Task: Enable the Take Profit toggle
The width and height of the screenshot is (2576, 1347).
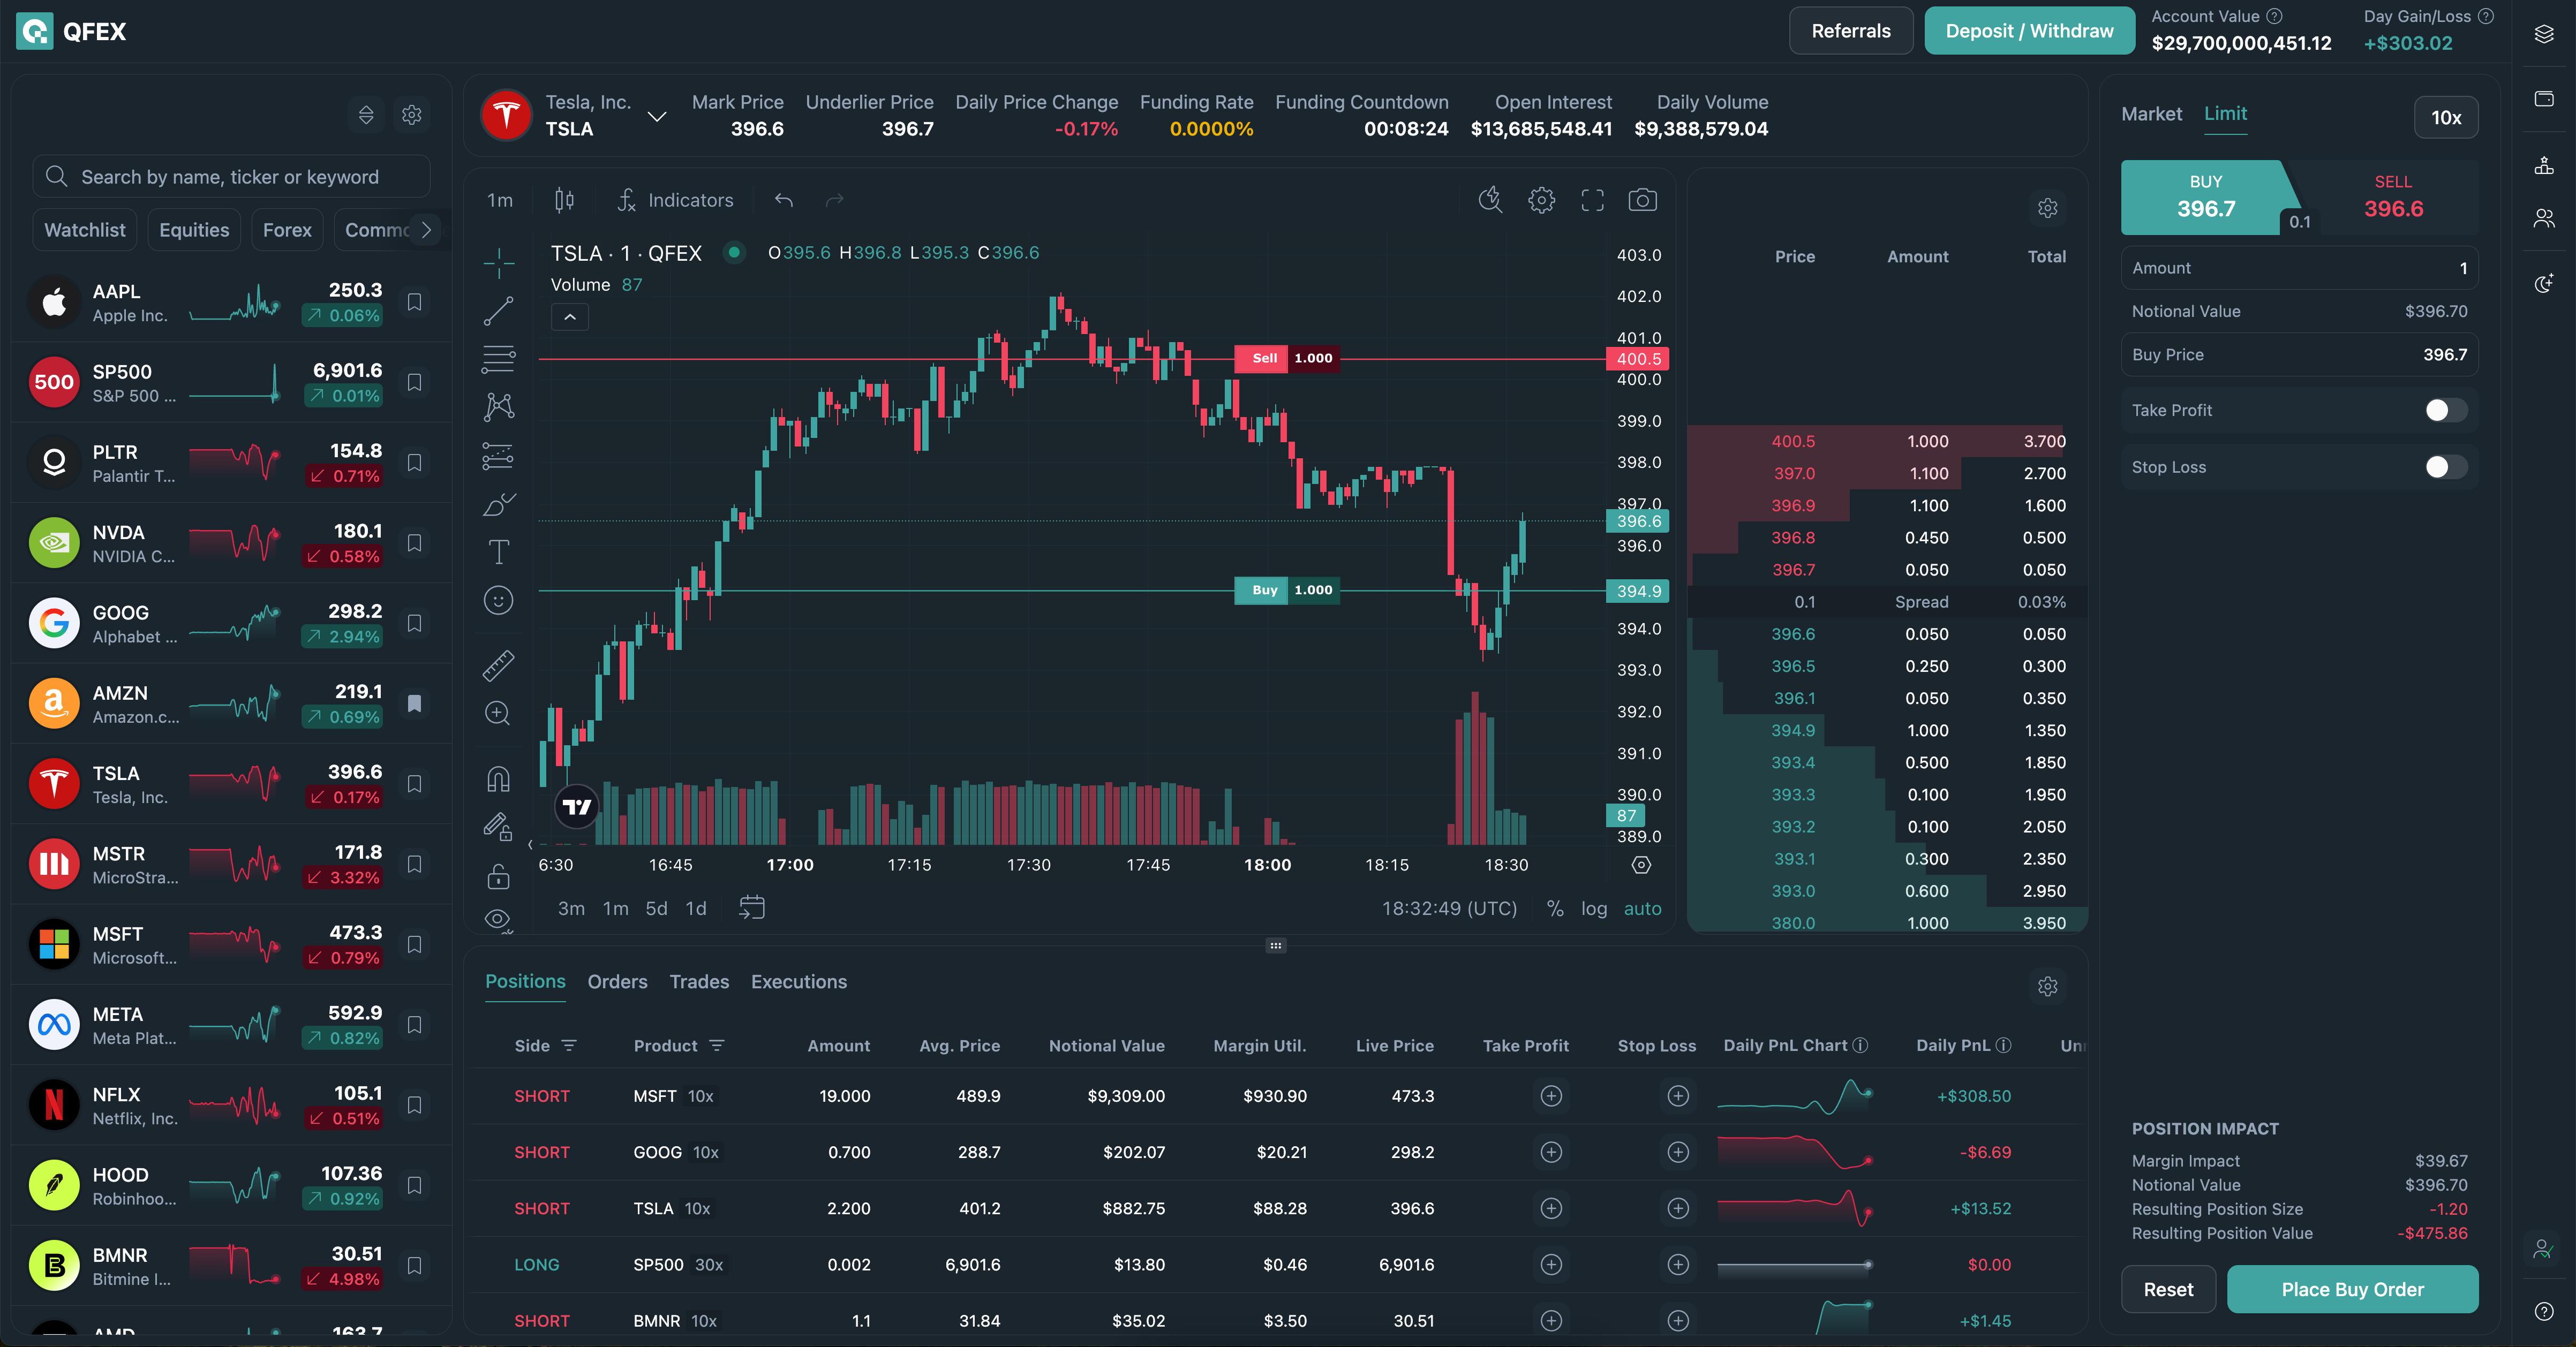Action: point(2445,410)
